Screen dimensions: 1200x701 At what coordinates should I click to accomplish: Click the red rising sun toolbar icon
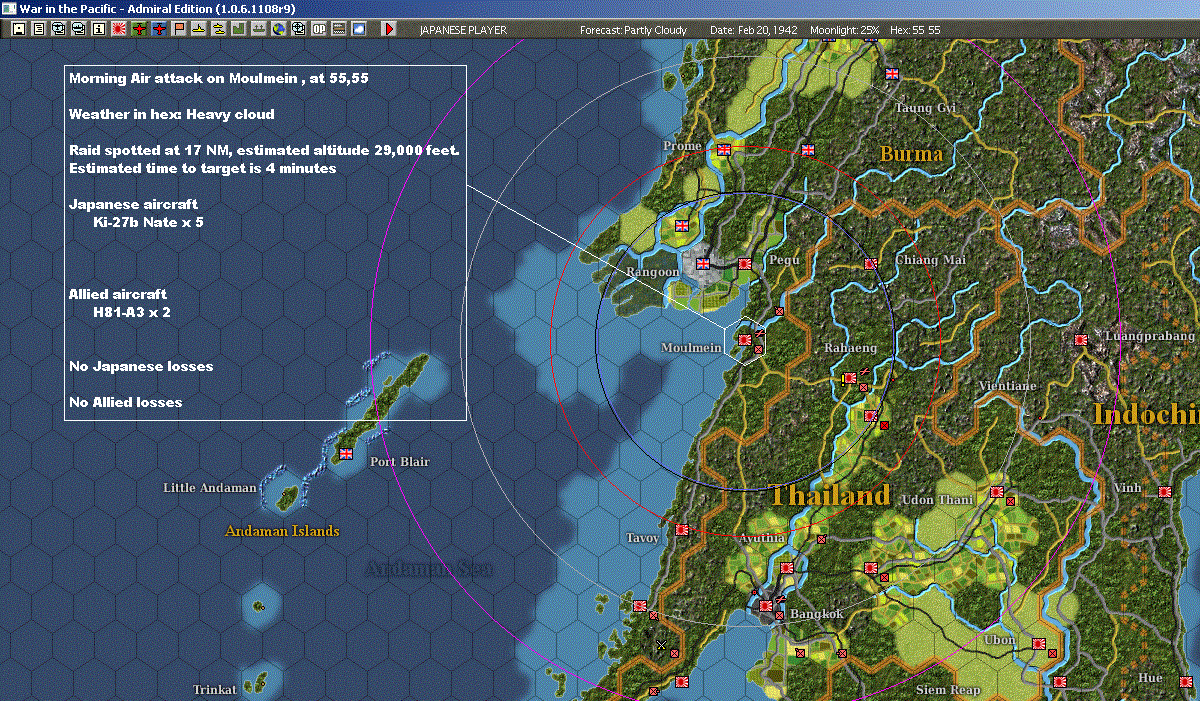pyautogui.click(x=119, y=29)
